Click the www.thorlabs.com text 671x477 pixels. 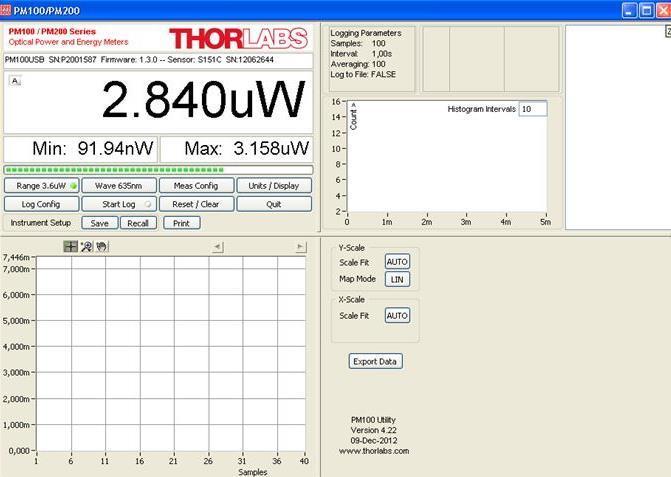374,451
